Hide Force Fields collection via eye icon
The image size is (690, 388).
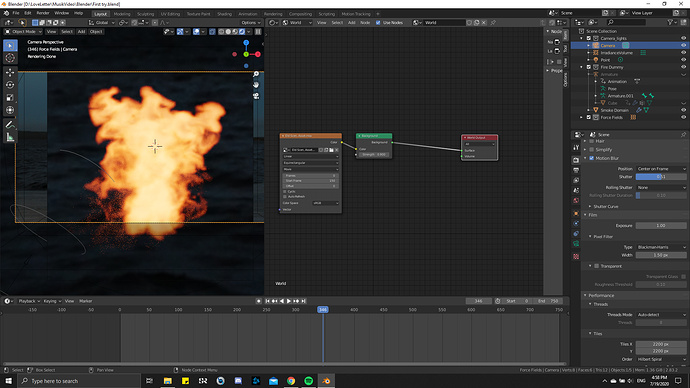683,117
